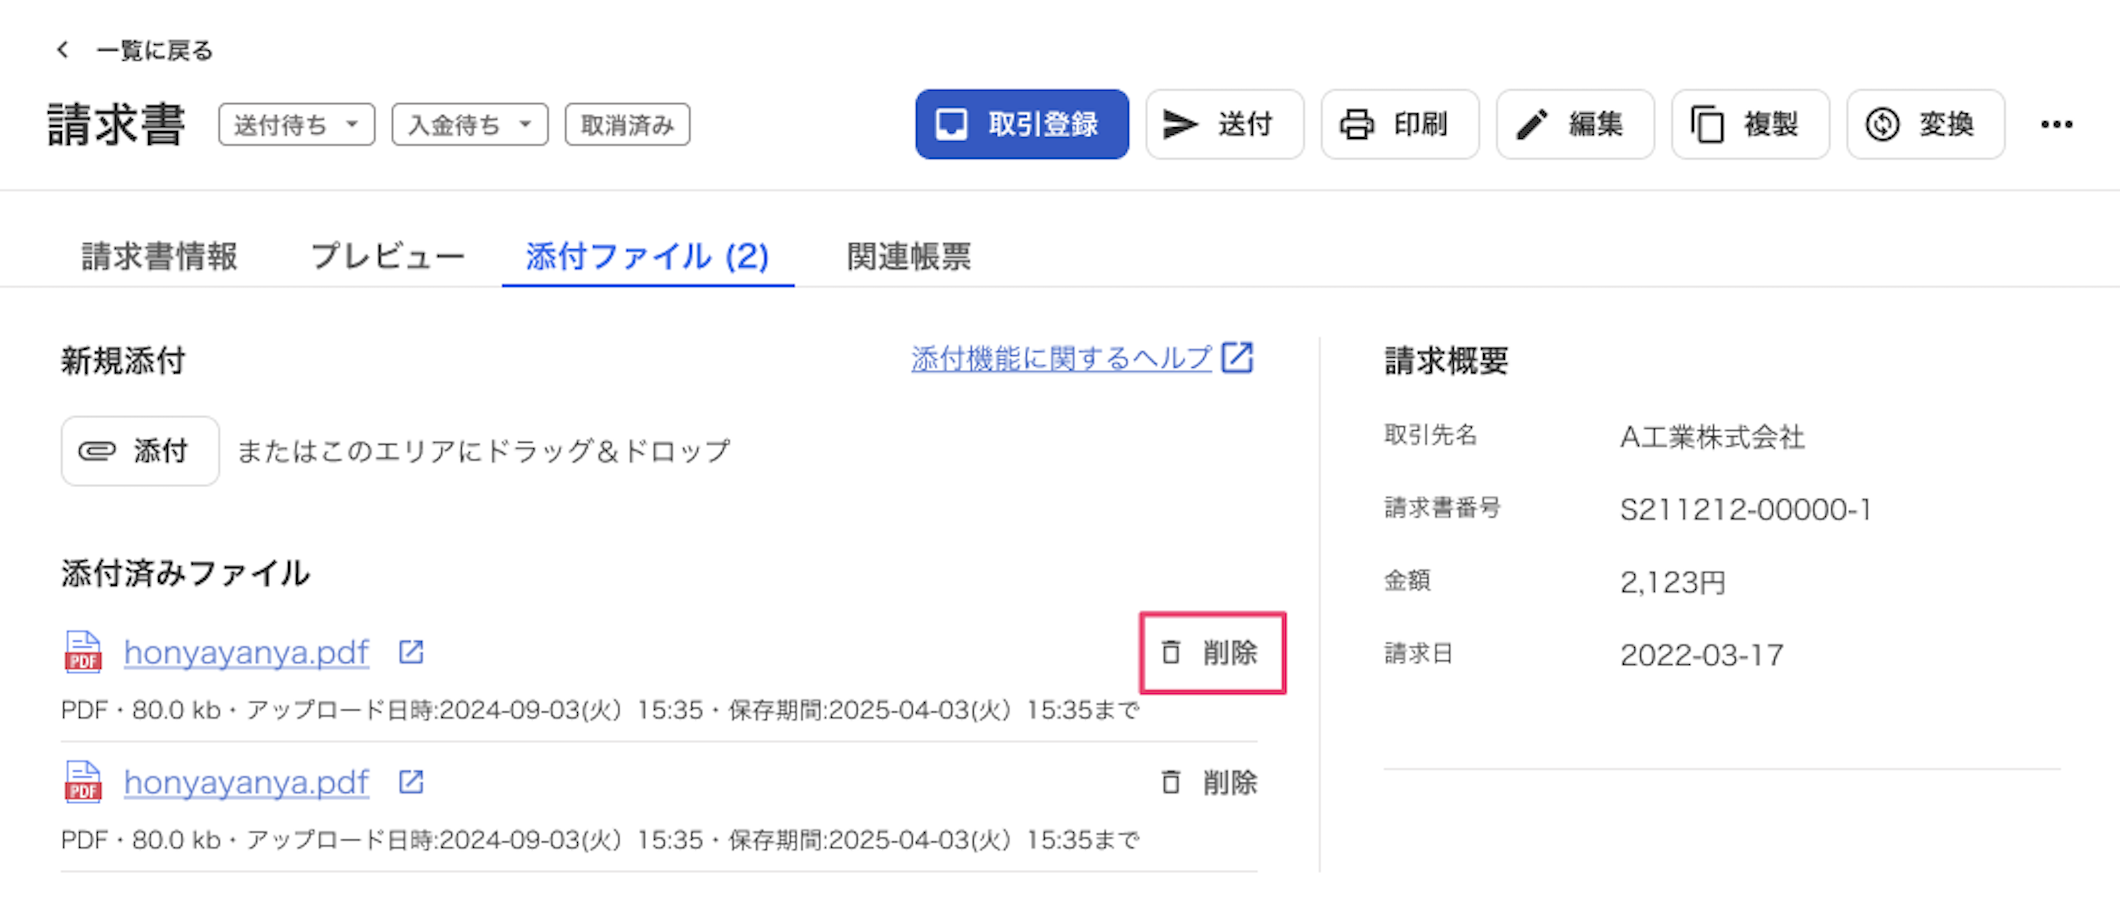Open 添付機能に関するヘルプ link

tap(1061, 358)
